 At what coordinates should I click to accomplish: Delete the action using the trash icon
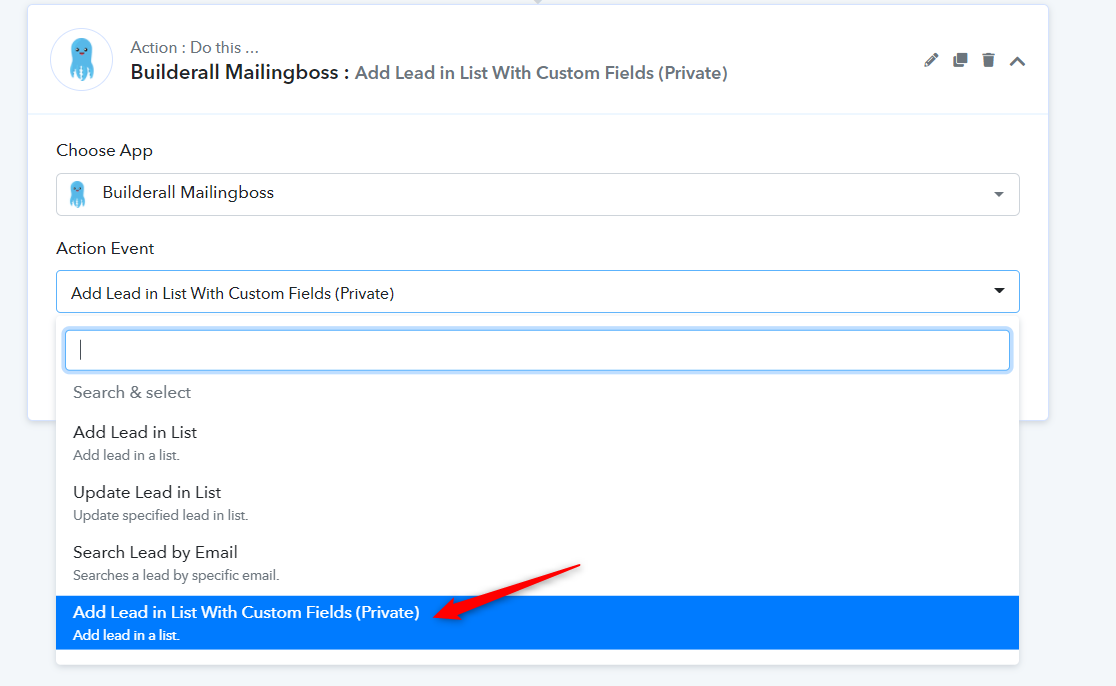click(x=989, y=60)
